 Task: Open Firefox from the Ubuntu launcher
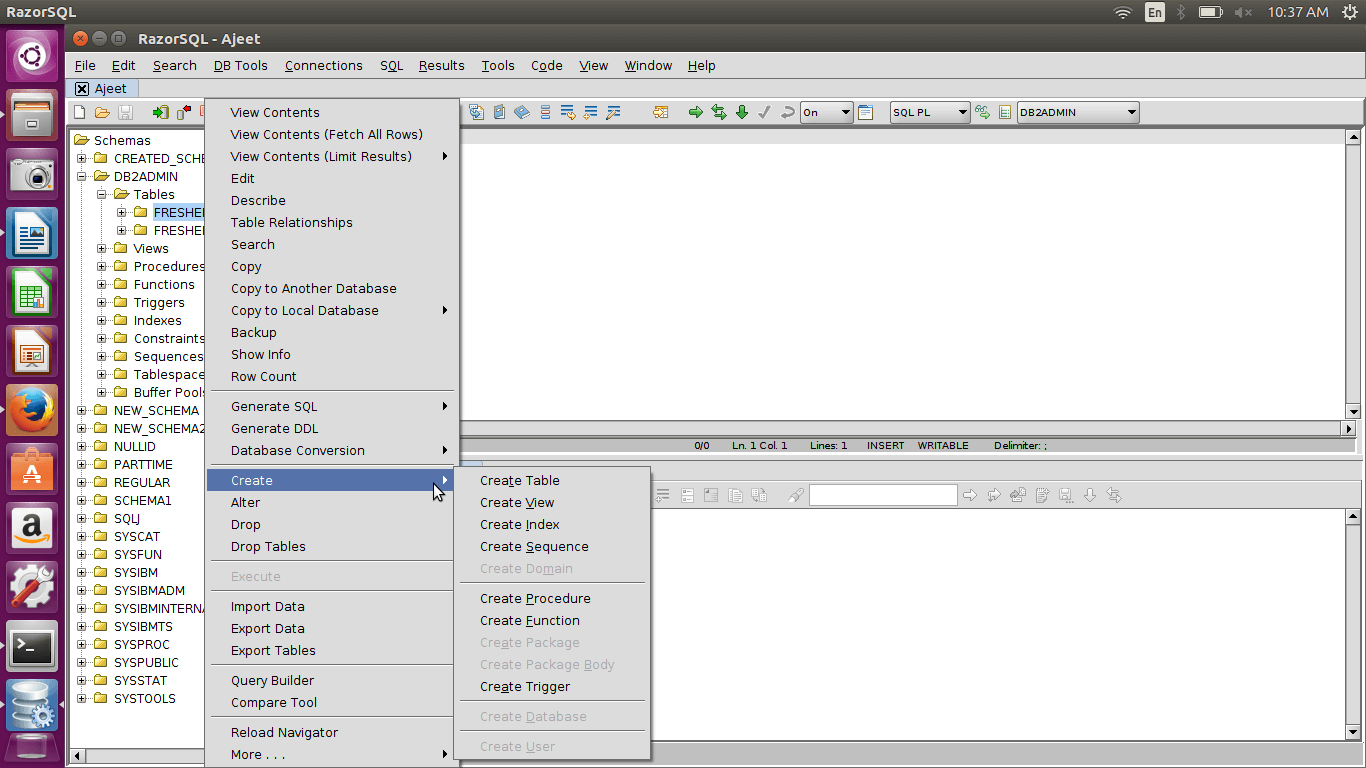32,409
